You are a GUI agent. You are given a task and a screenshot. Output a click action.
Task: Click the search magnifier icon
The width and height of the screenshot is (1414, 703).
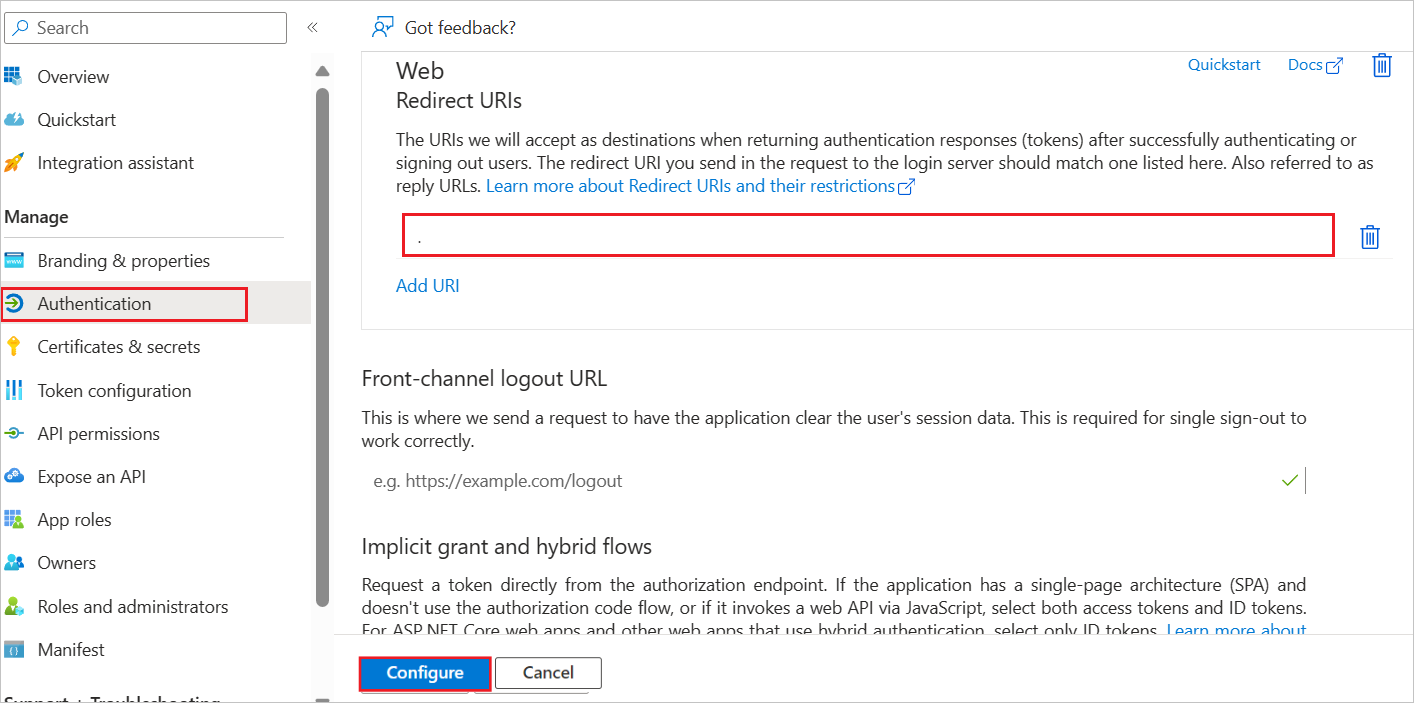click(21, 28)
